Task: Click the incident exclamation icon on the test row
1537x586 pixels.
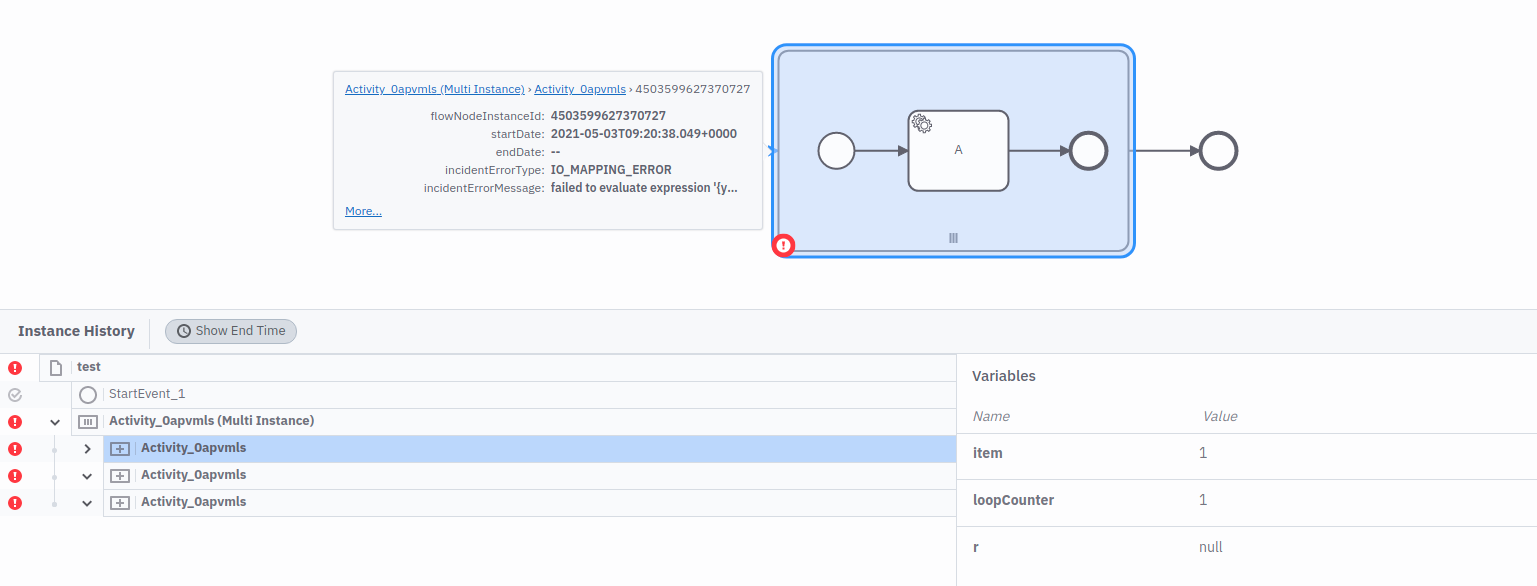Action: point(14,367)
